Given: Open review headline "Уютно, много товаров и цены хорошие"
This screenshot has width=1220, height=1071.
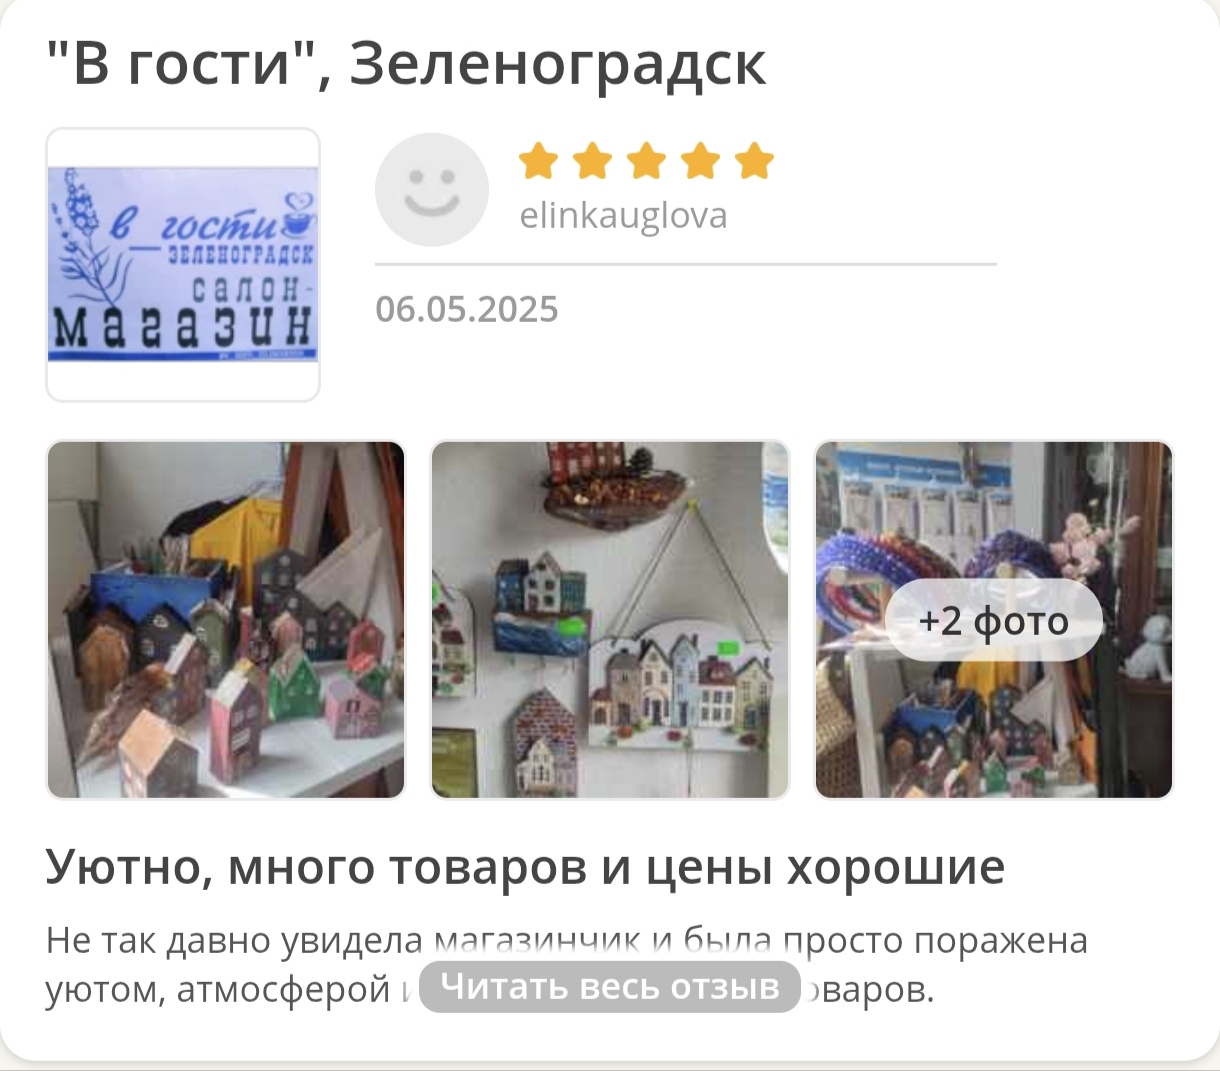Looking at the screenshot, I should coord(525,867).
